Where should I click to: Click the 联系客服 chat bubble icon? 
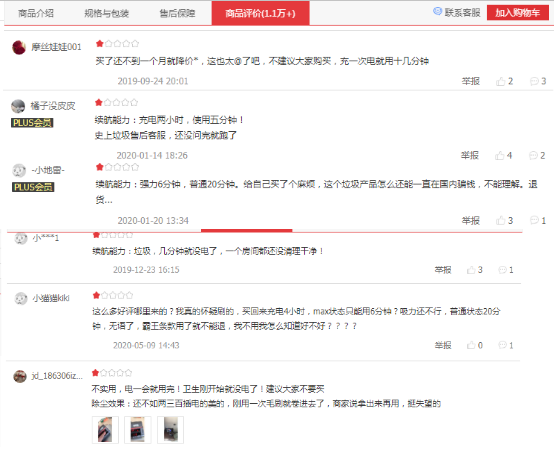pos(437,11)
